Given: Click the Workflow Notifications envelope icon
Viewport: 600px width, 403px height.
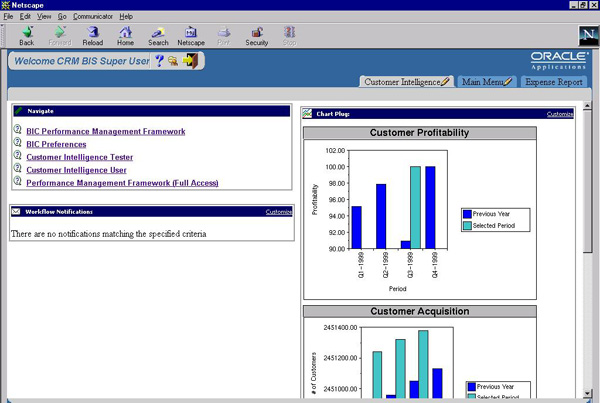Looking at the screenshot, I should [x=16, y=211].
